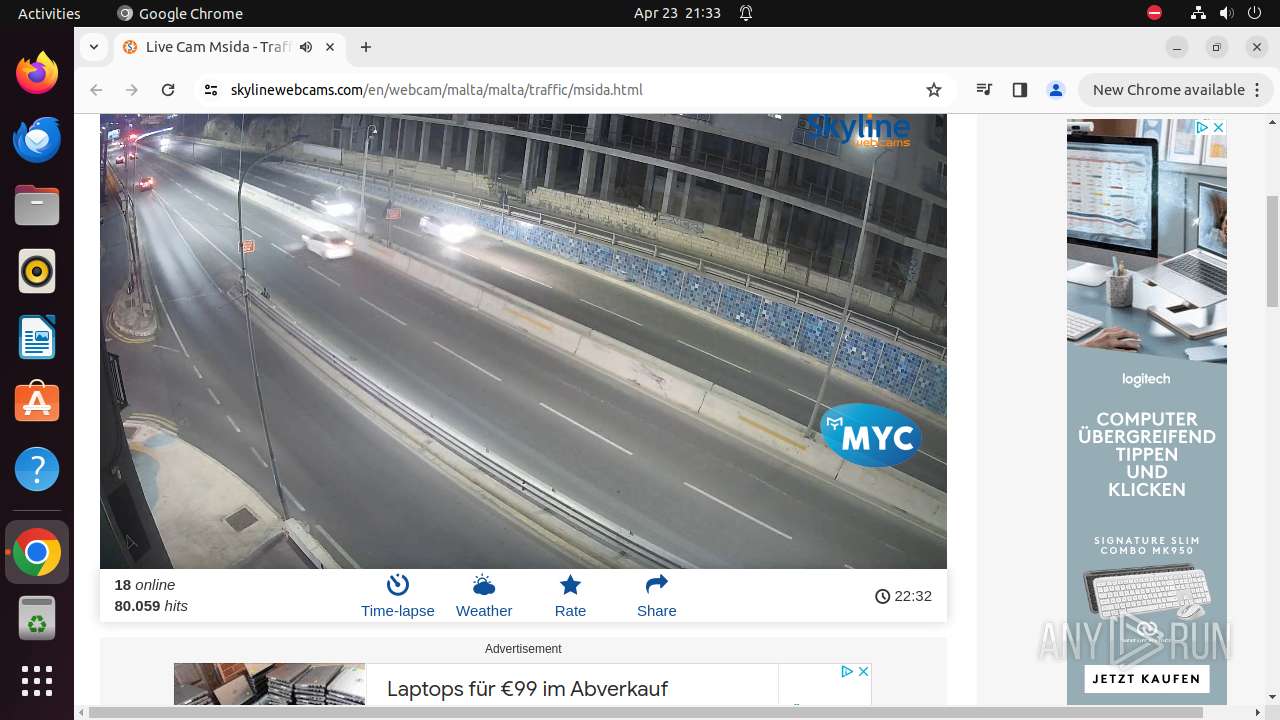1280x720 pixels.
Task: Bookmark this page with the star icon
Action: tap(934, 90)
